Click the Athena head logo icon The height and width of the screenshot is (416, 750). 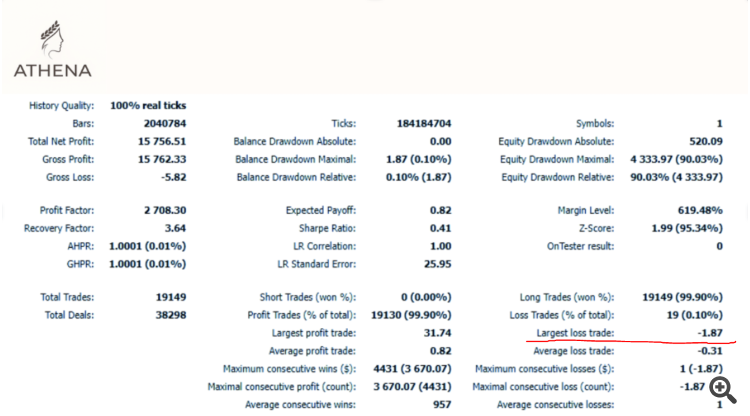[50, 37]
